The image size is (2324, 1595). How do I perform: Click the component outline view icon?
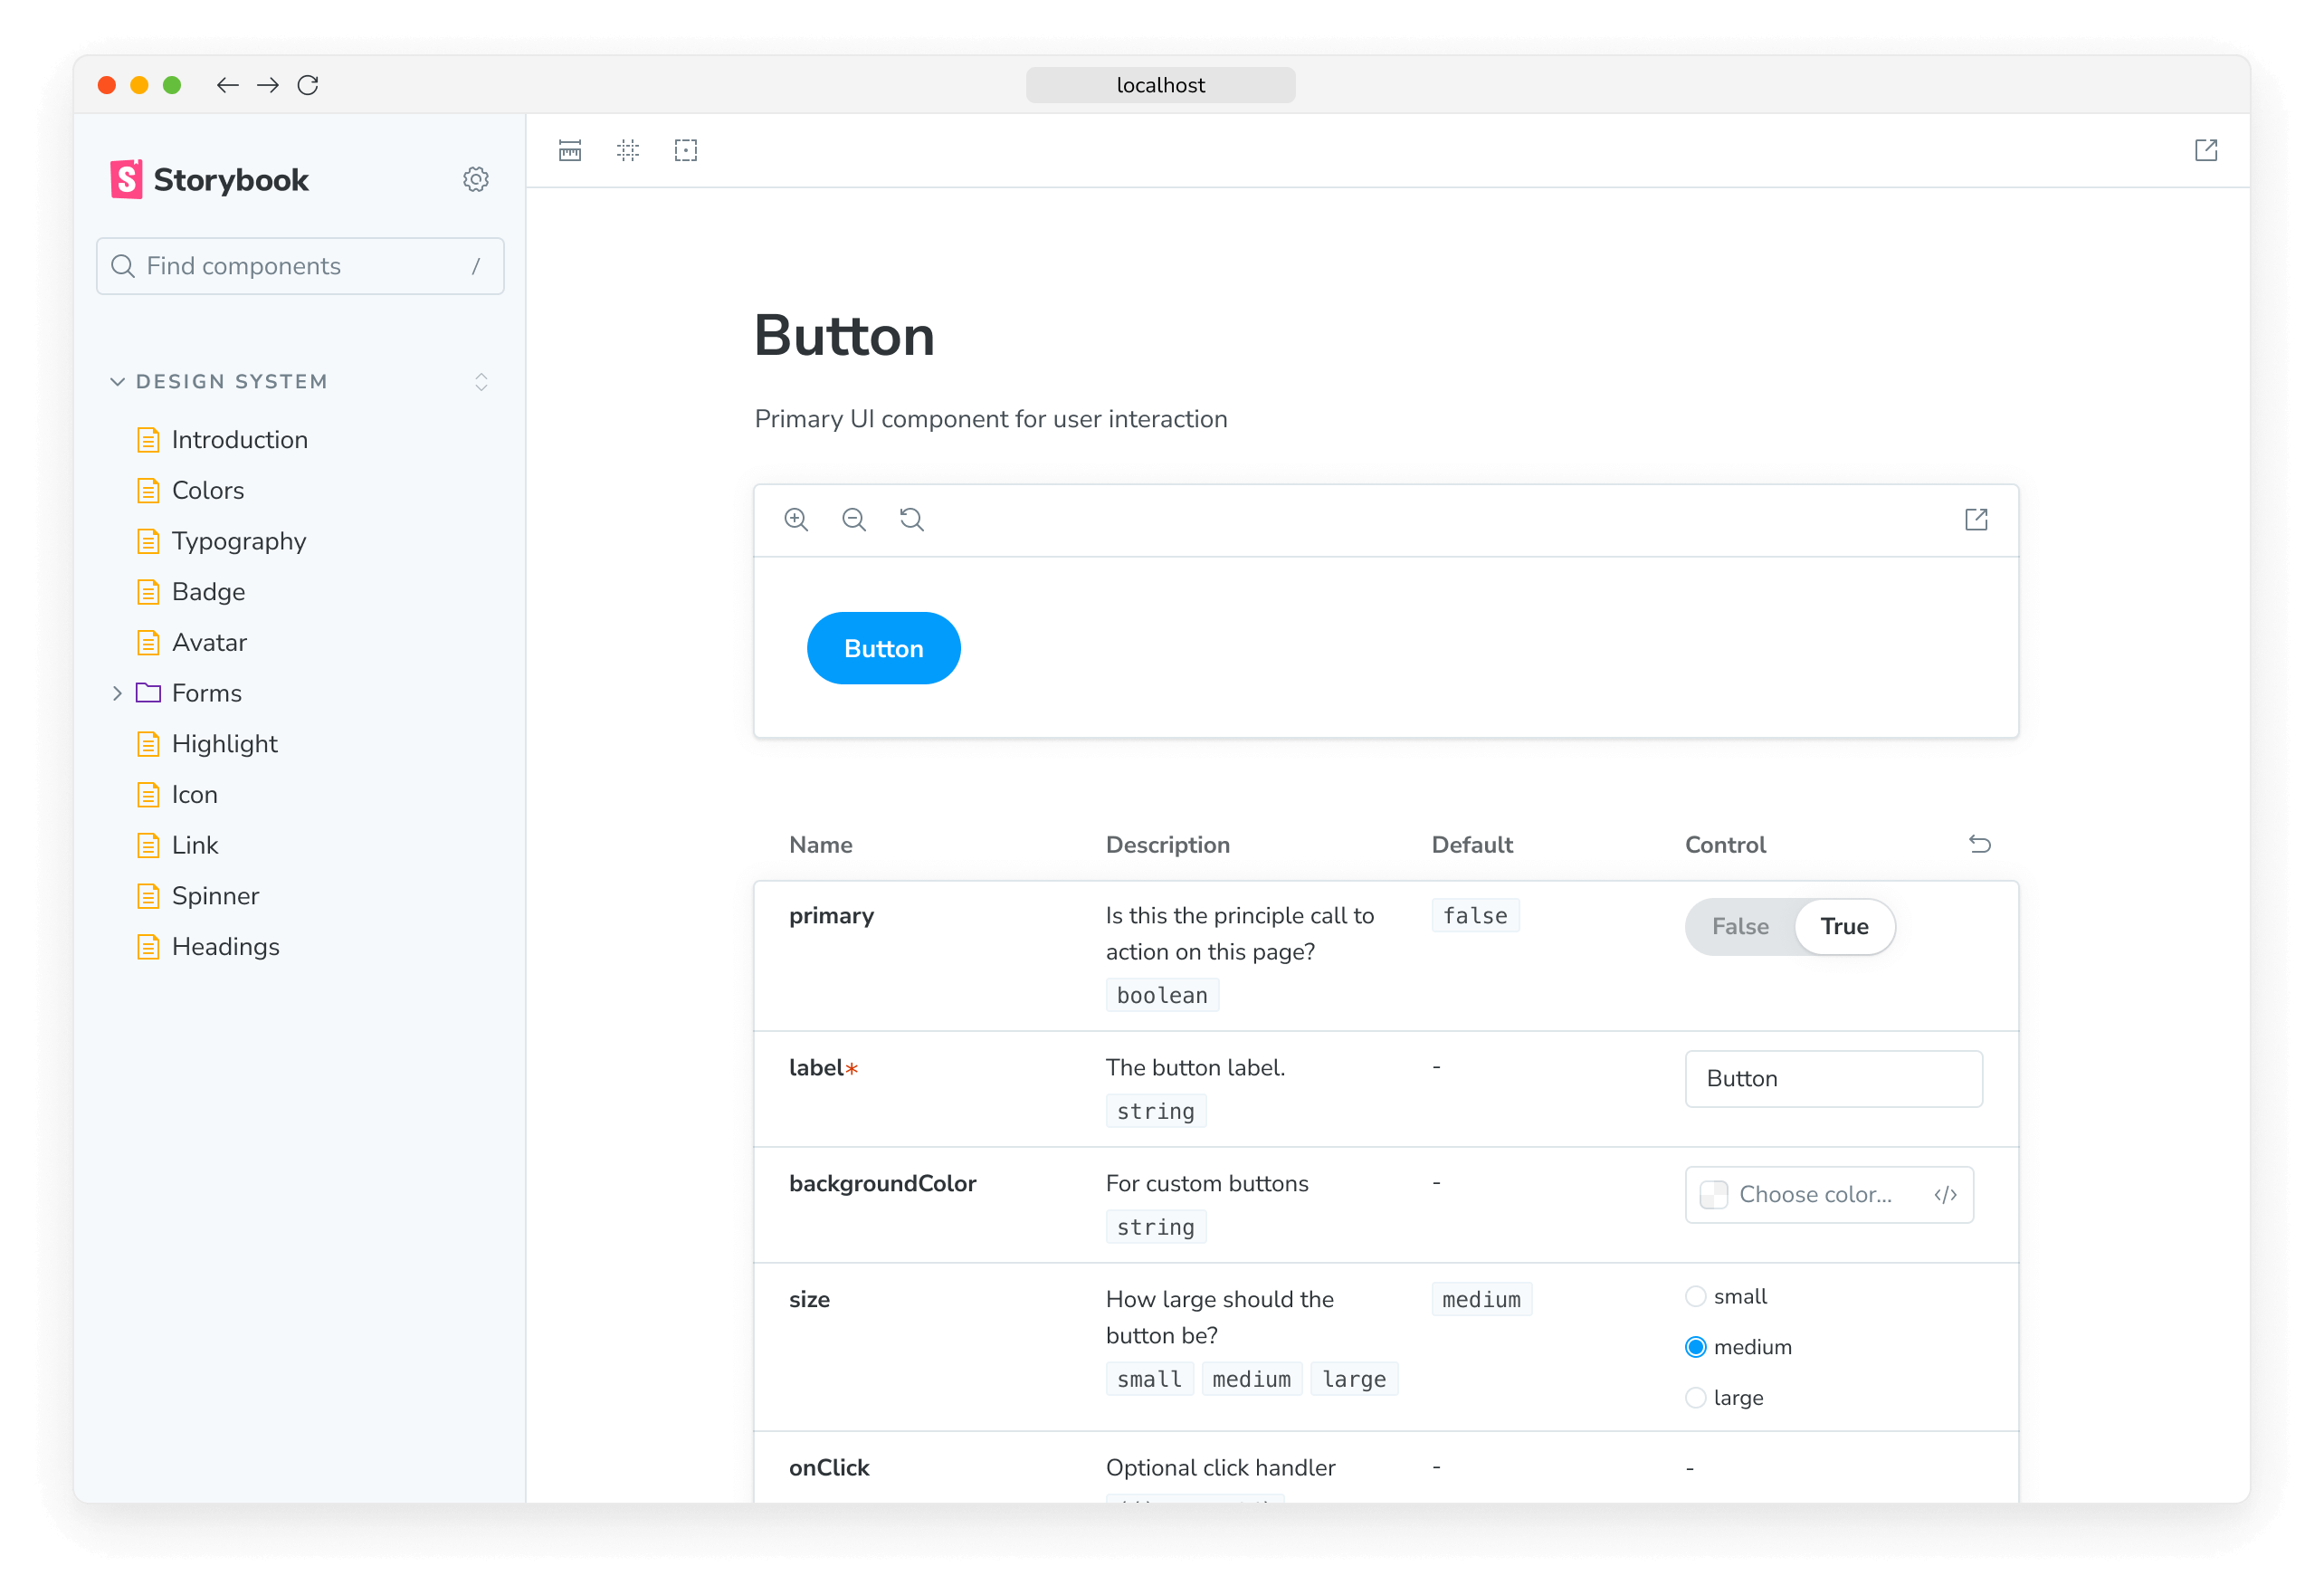point(689,152)
